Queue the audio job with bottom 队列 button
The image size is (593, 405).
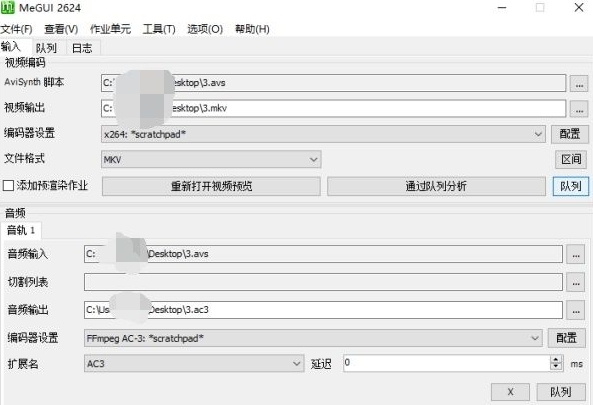(561, 392)
